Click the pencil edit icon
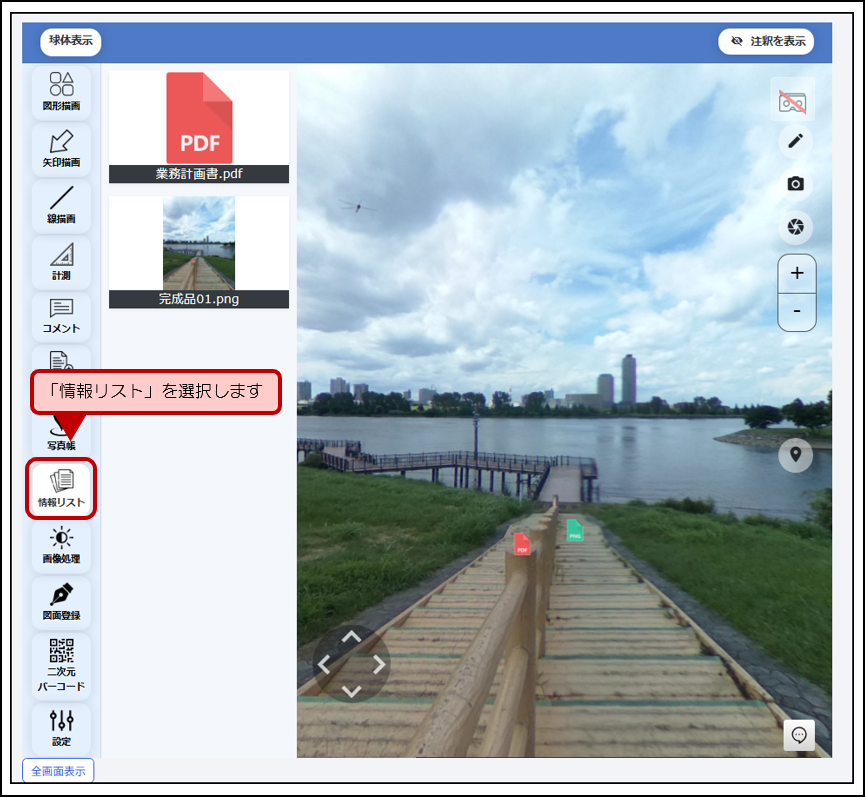This screenshot has width=865, height=797. pos(795,141)
